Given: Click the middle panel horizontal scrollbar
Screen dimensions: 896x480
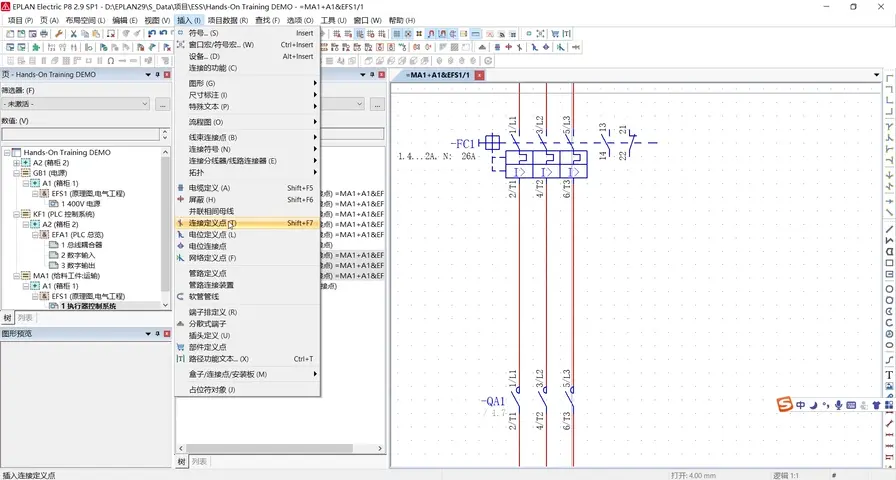Looking at the screenshot, I should (x=280, y=449).
